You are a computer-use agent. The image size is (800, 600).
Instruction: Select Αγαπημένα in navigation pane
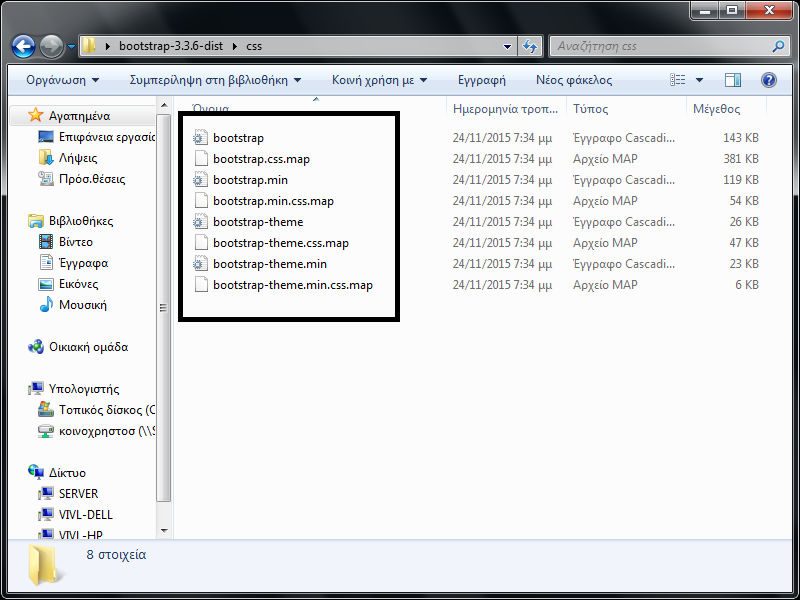pos(79,116)
